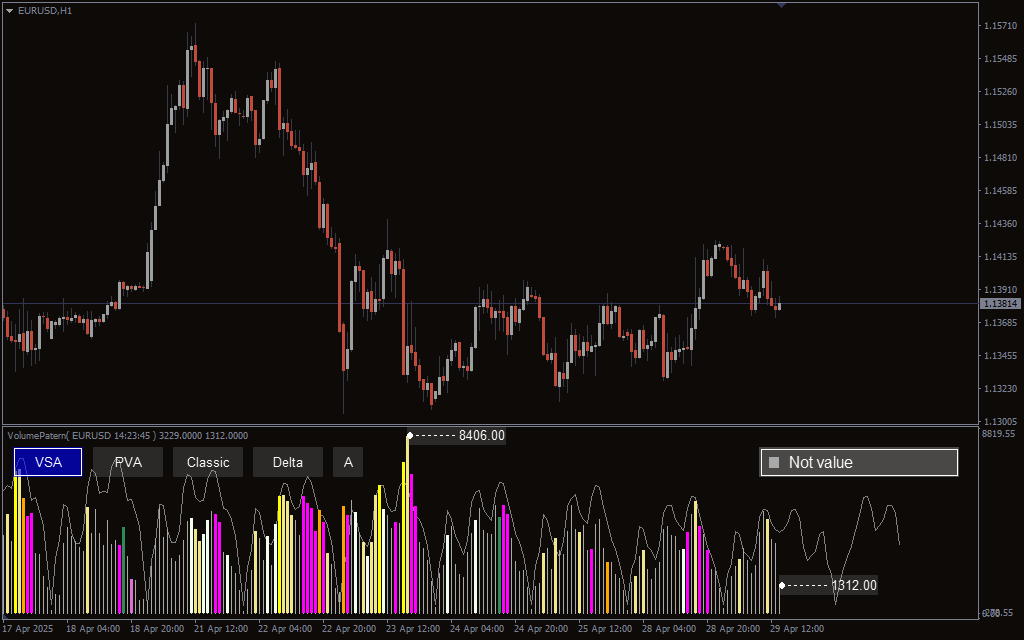Click the white dot marker beside 1312.00
Screen dimensions: 1024x640
pyautogui.click(x=782, y=585)
